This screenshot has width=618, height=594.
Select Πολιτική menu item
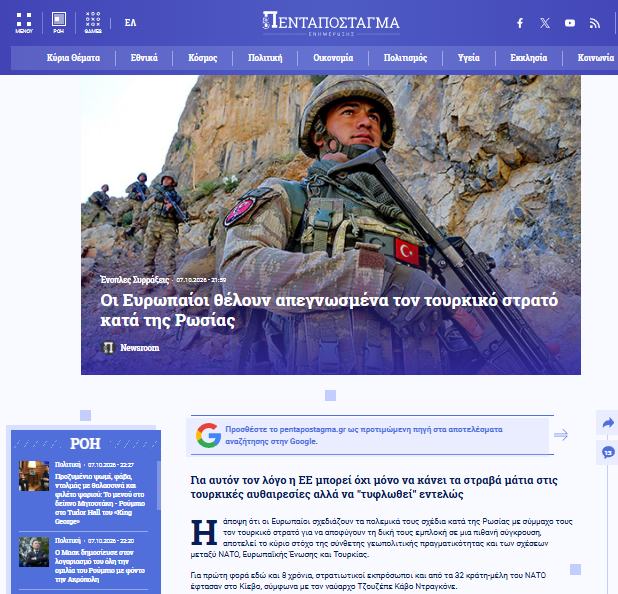[x=265, y=58]
